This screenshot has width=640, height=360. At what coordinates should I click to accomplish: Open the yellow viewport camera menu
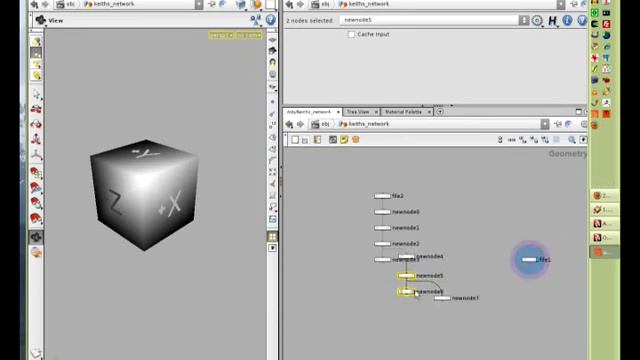tap(248, 36)
